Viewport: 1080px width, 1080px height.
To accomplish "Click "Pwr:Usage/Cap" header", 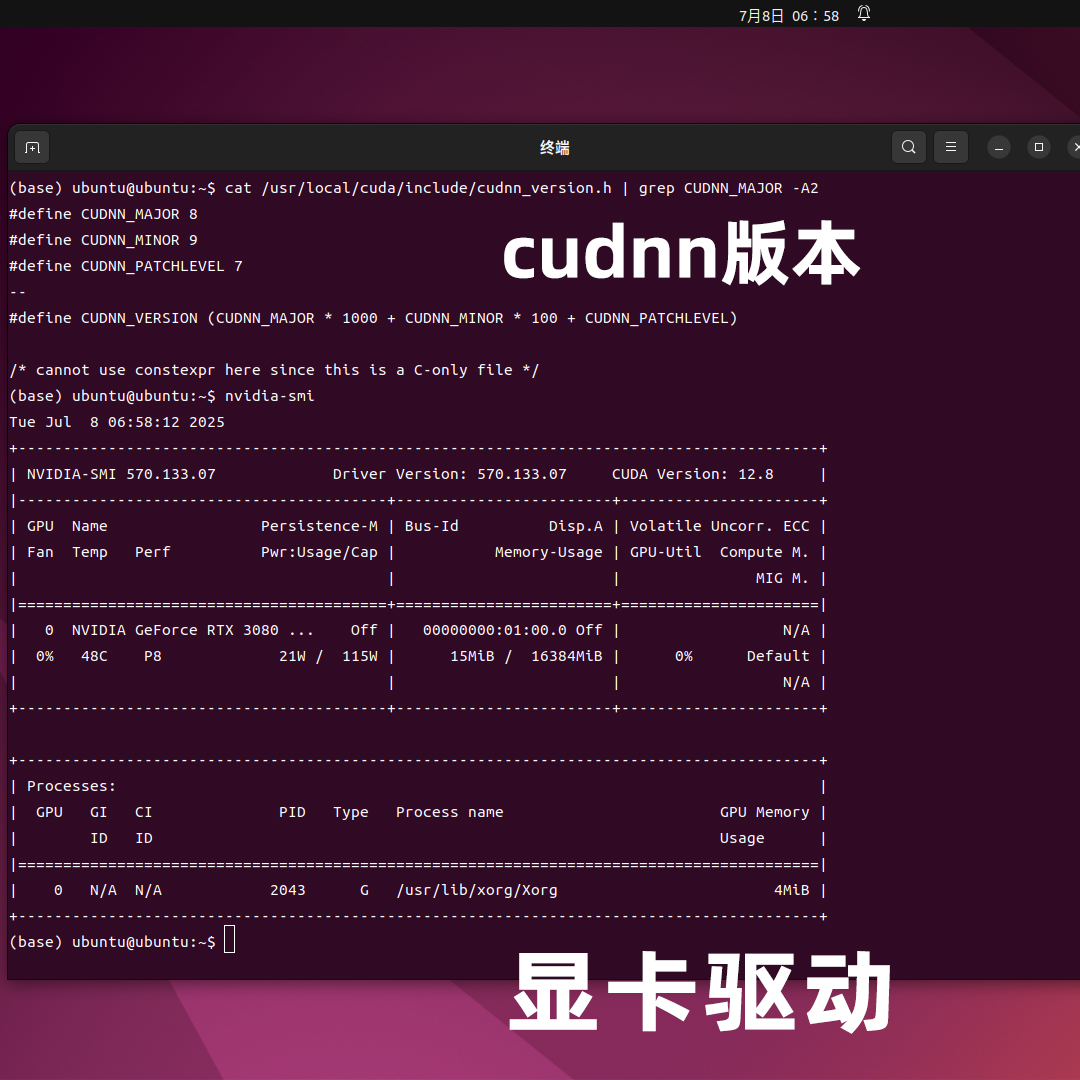I will (320, 552).
